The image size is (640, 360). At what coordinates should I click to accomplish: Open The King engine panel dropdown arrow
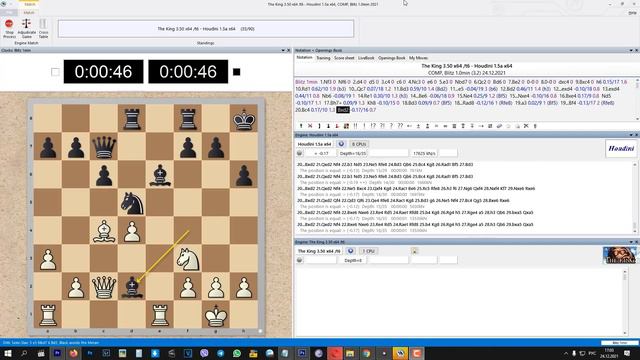coord(631,242)
